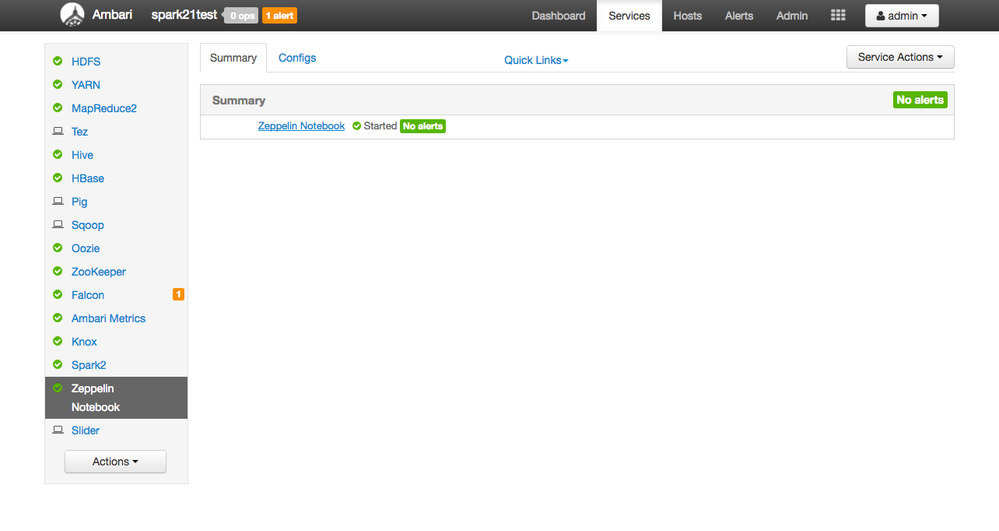Viewport: 999px width, 531px height.
Task: Open the Hive service
Action: (x=82, y=155)
